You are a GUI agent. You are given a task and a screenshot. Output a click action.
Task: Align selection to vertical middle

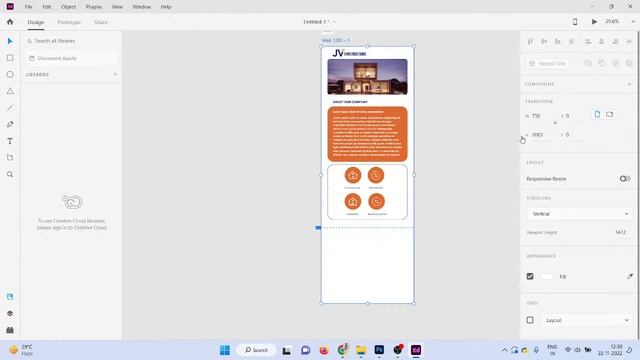pos(544,41)
